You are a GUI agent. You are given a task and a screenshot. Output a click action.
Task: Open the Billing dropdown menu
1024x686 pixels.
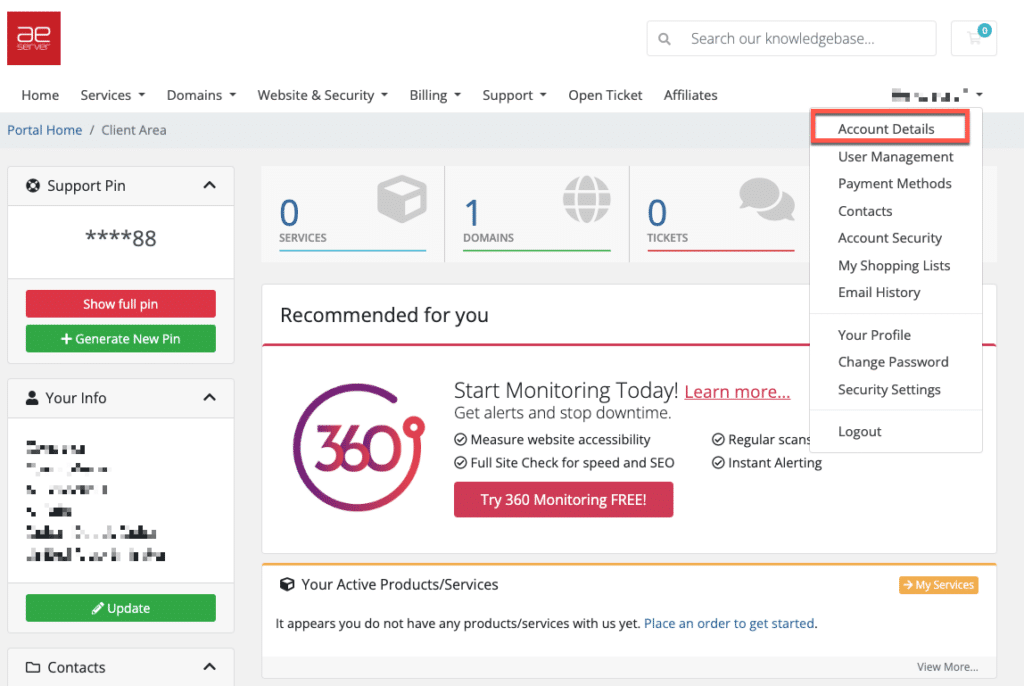[x=435, y=95]
